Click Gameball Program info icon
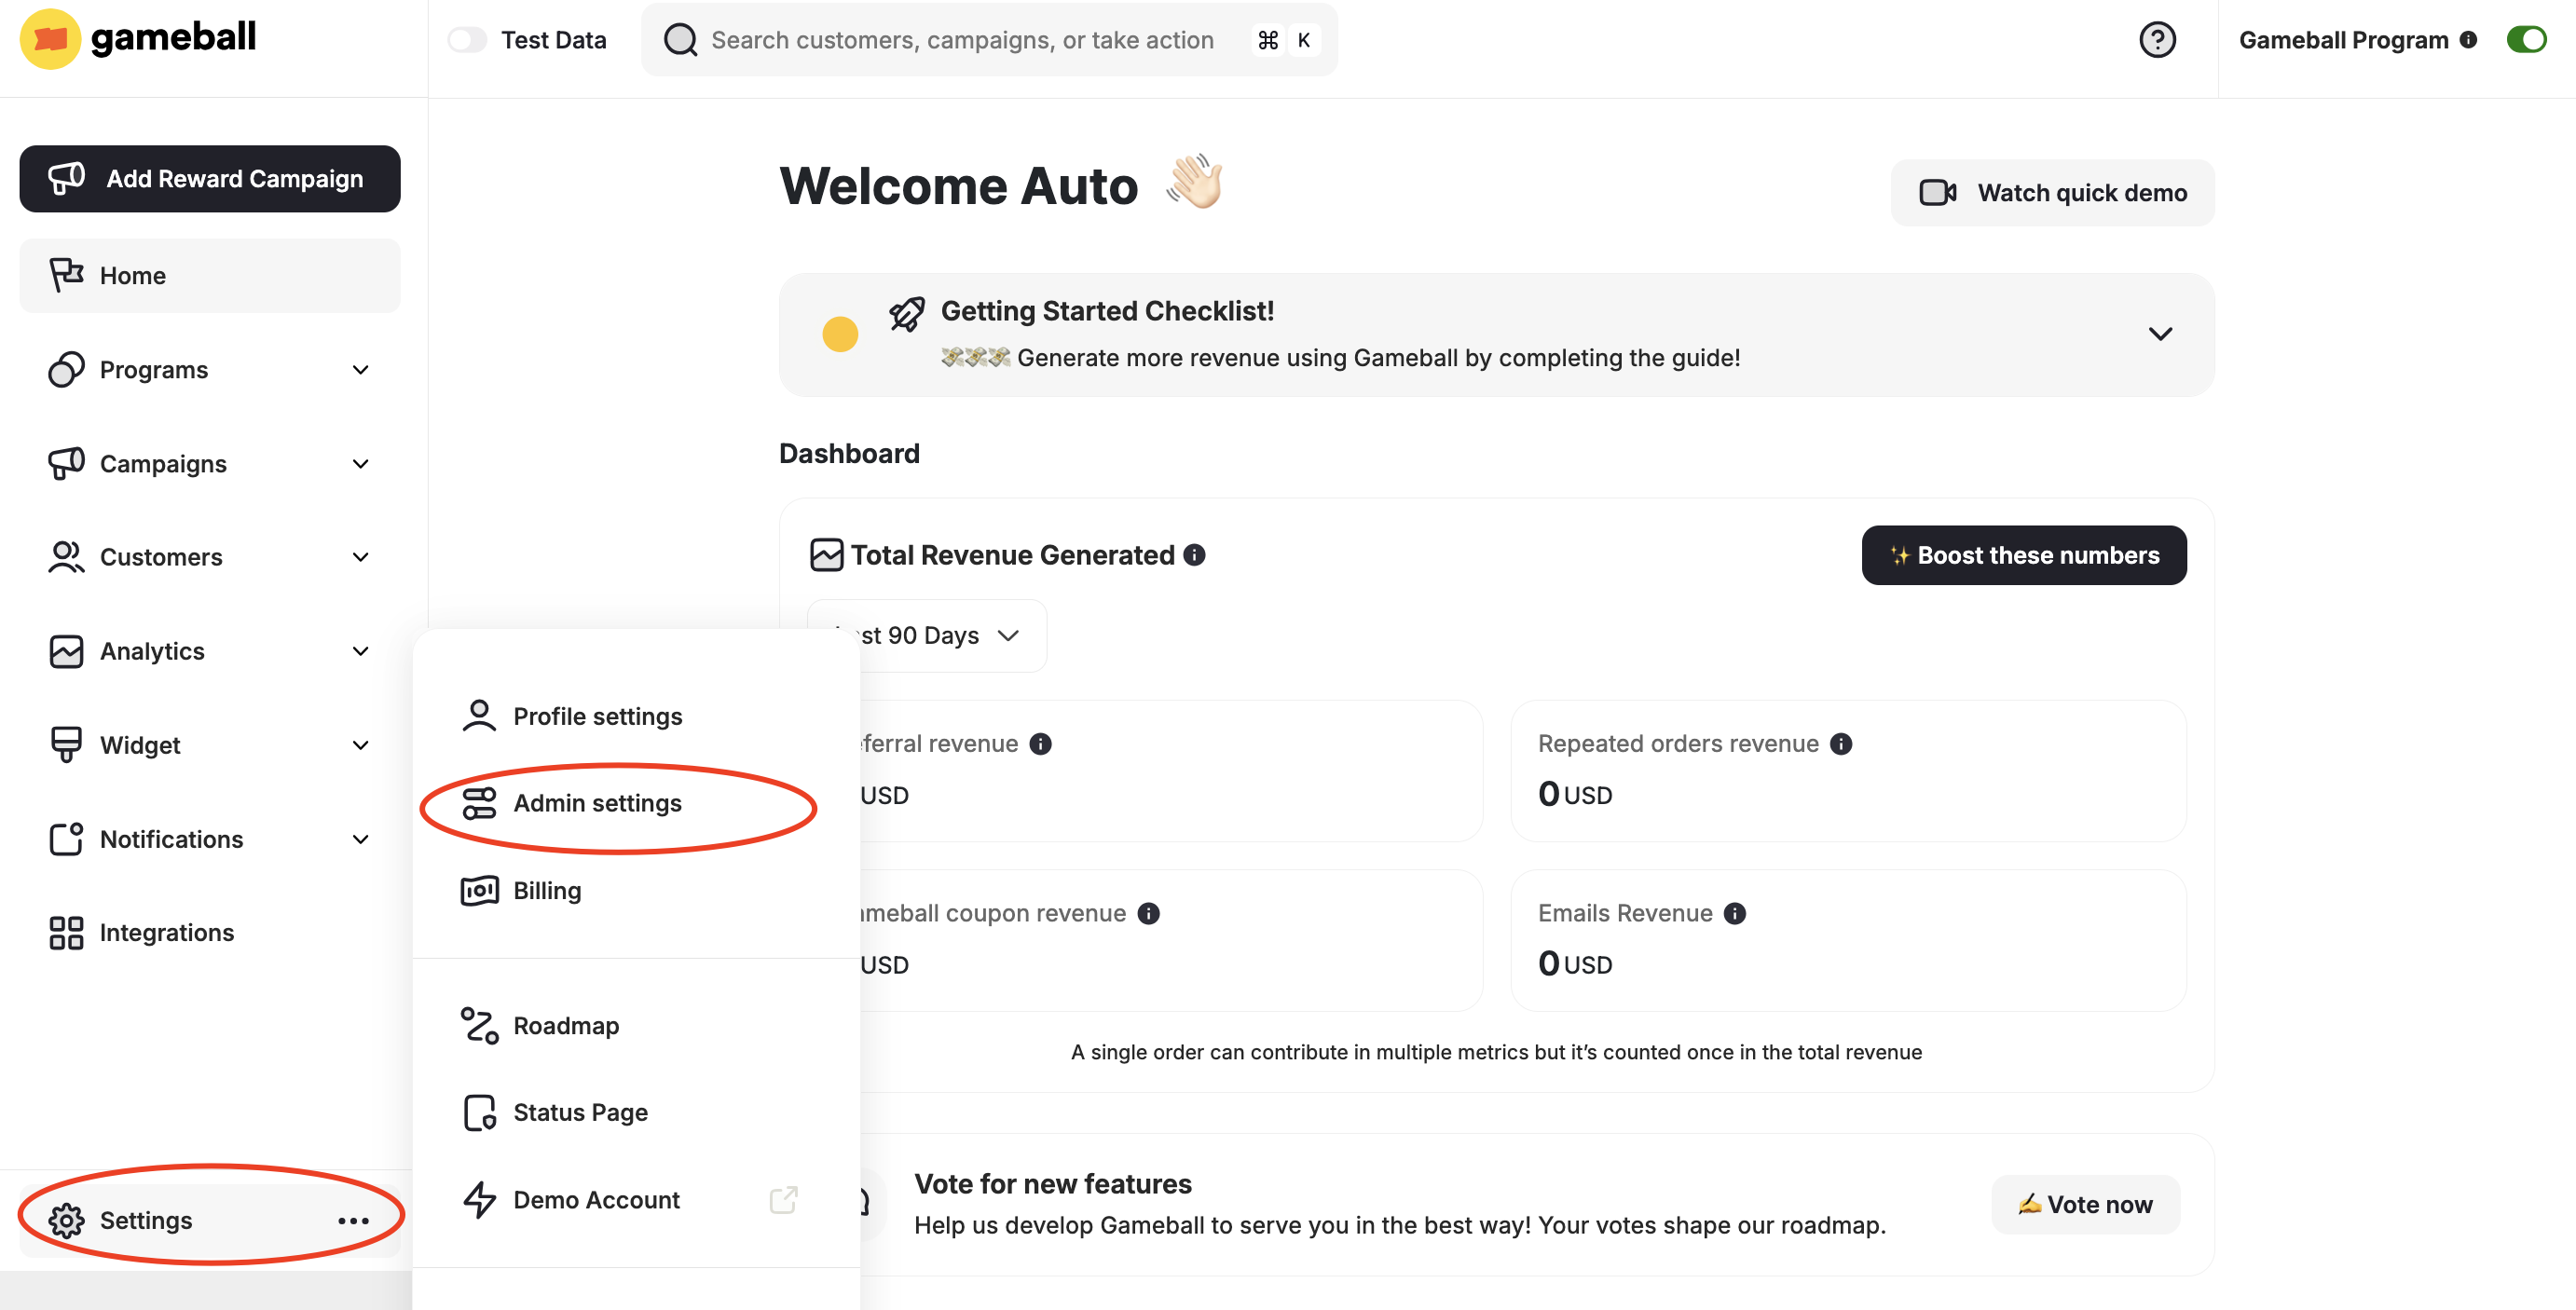Viewport: 2576px width, 1310px height. [2468, 40]
